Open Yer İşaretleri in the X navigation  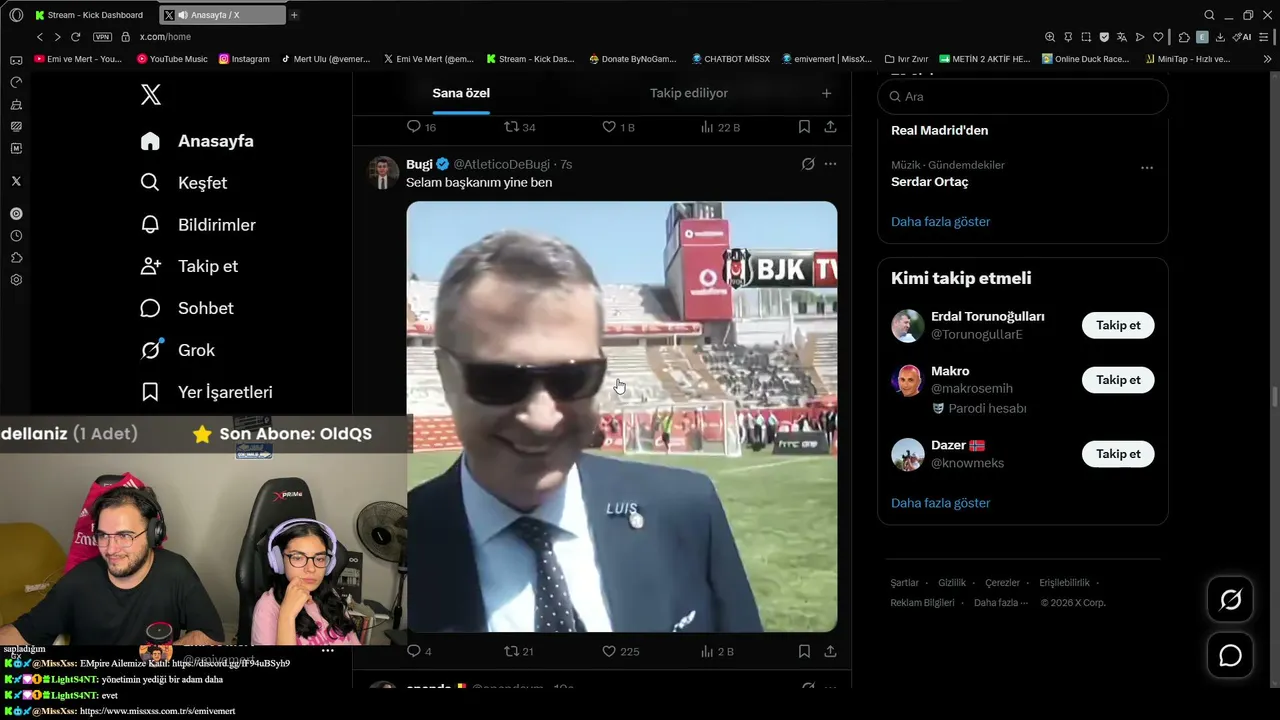point(206,392)
